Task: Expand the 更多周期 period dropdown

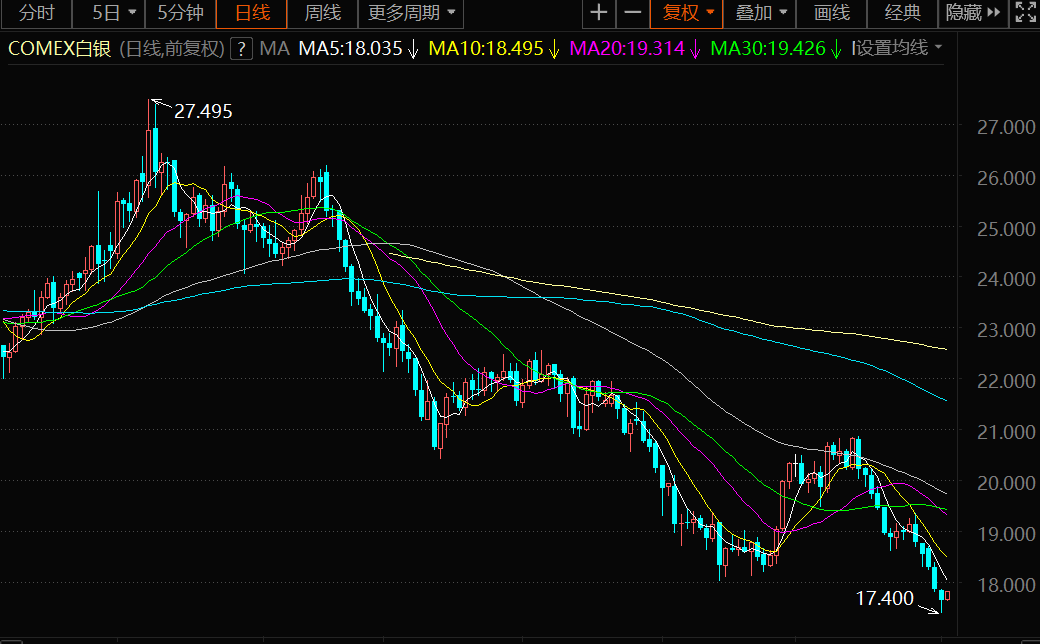Action: point(410,13)
